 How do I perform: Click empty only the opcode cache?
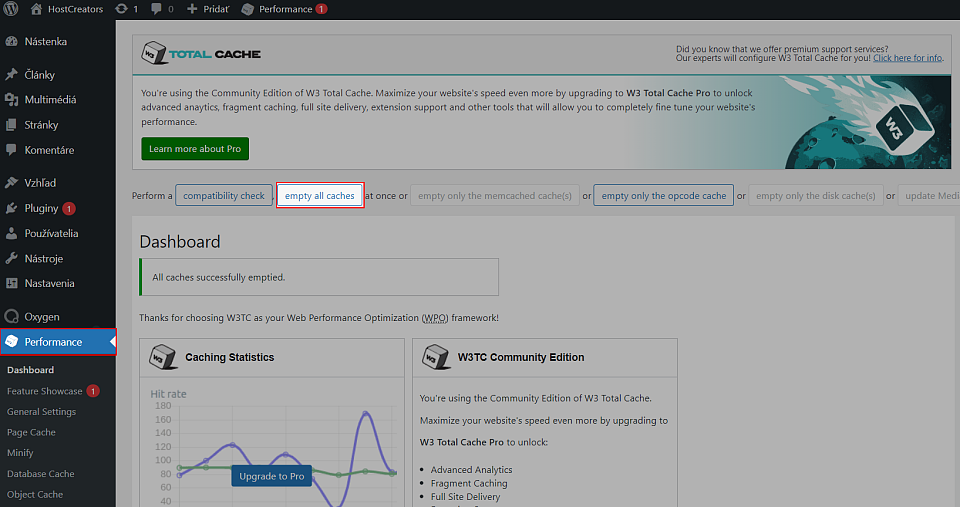[x=663, y=196]
